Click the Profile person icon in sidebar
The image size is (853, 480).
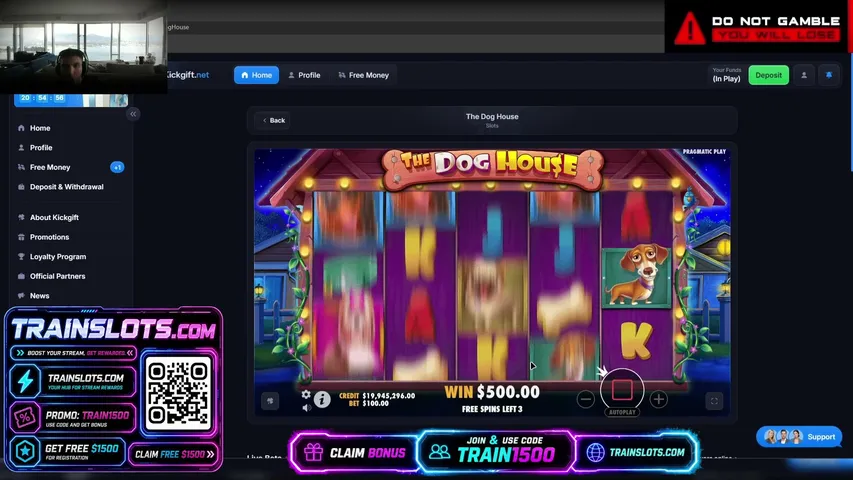[21, 147]
